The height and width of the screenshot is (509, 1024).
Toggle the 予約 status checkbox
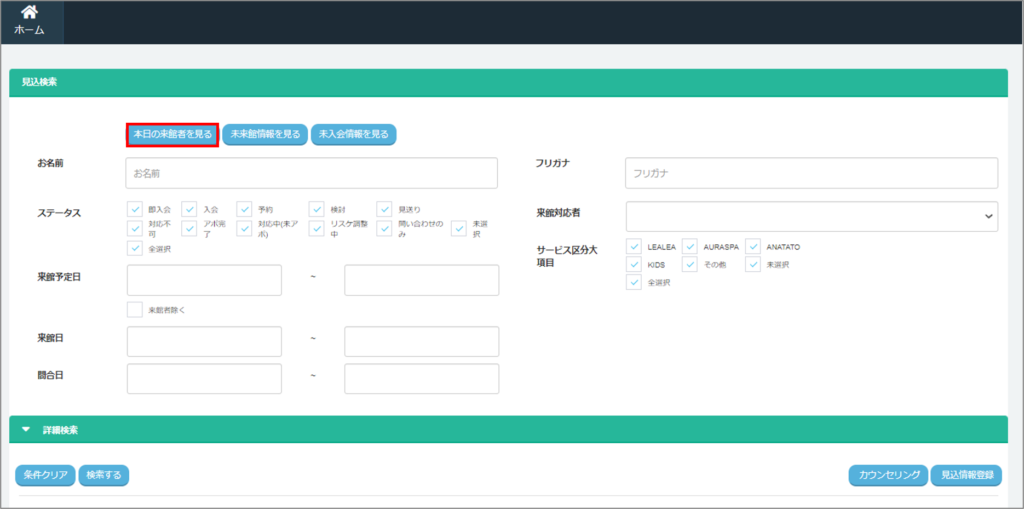[245, 209]
